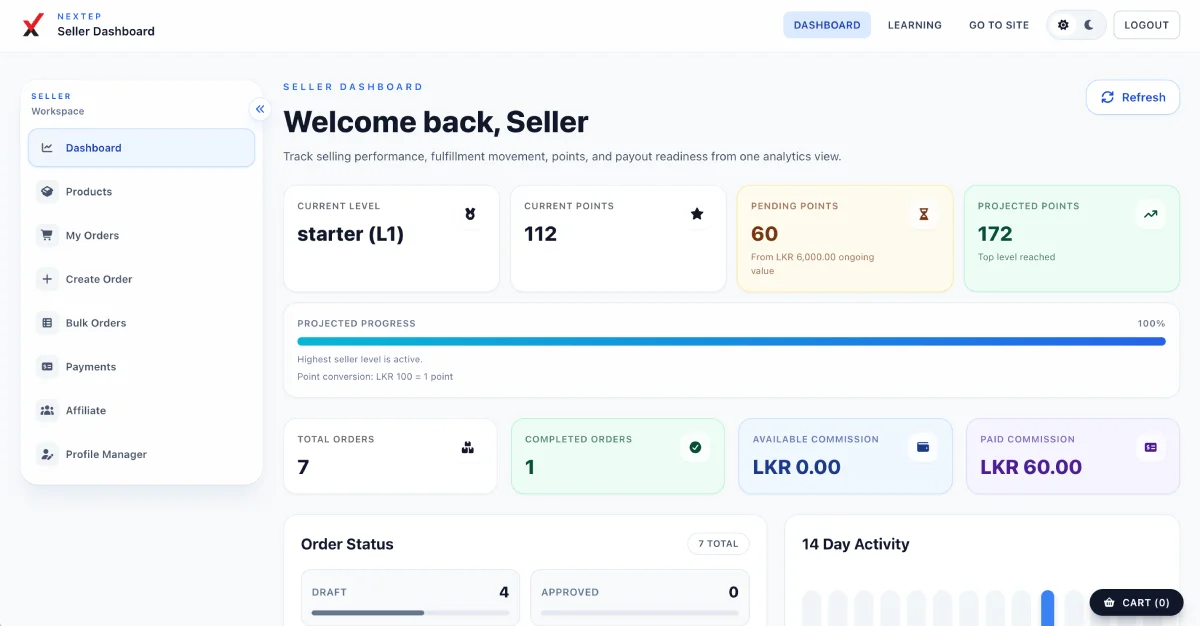Click the 'Point conversion: LKR 100 = 1 point' text

[x=375, y=377]
